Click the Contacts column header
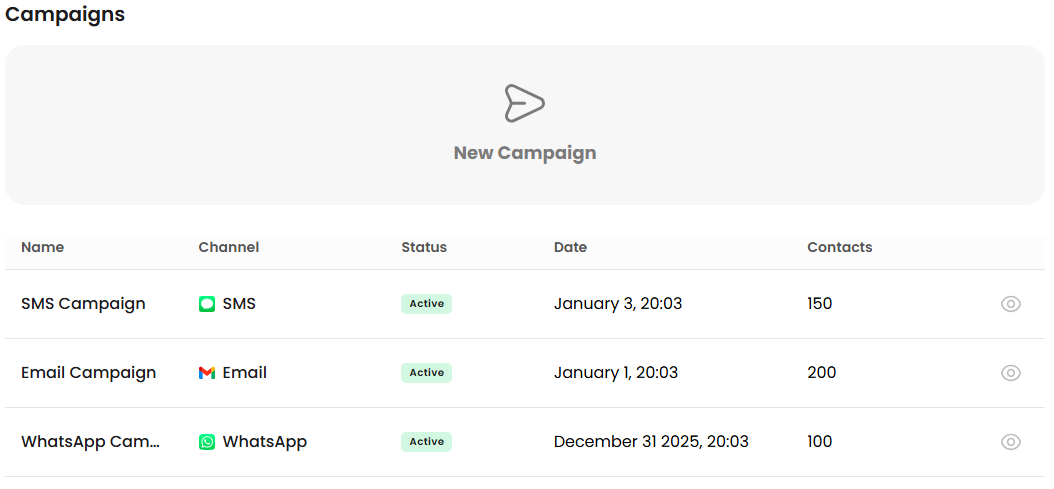The height and width of the screenshot is (489, 1054). pyautogui.click(x=840, y=247)
